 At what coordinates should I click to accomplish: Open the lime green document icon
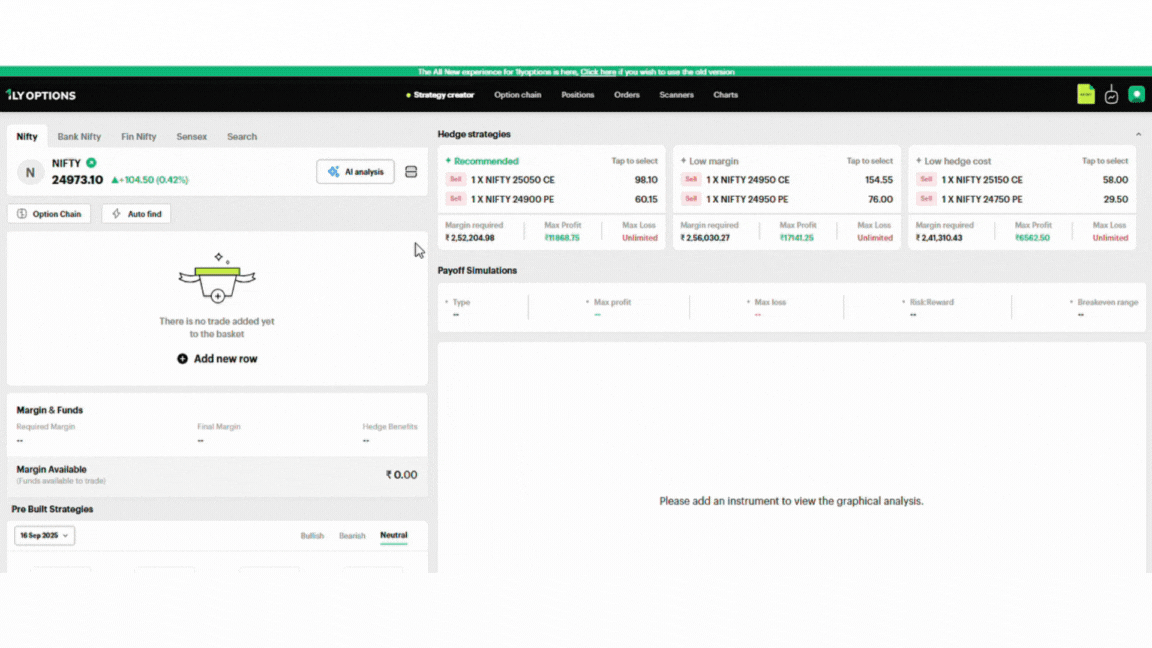tap(1085, 94)
